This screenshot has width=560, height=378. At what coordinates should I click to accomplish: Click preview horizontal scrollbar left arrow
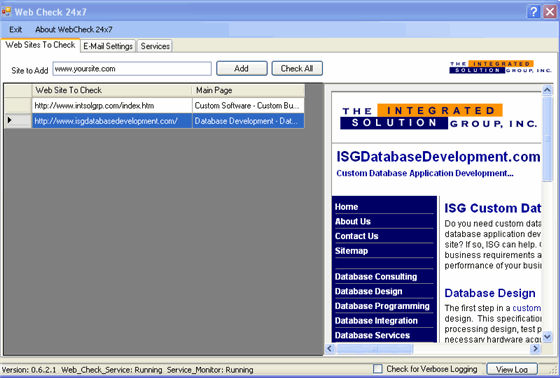point(330,348)
